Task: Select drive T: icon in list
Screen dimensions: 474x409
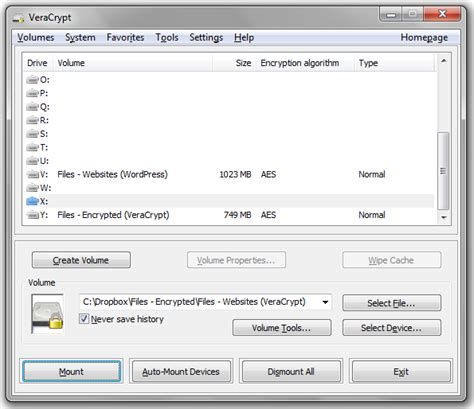Action: [32, 147]
